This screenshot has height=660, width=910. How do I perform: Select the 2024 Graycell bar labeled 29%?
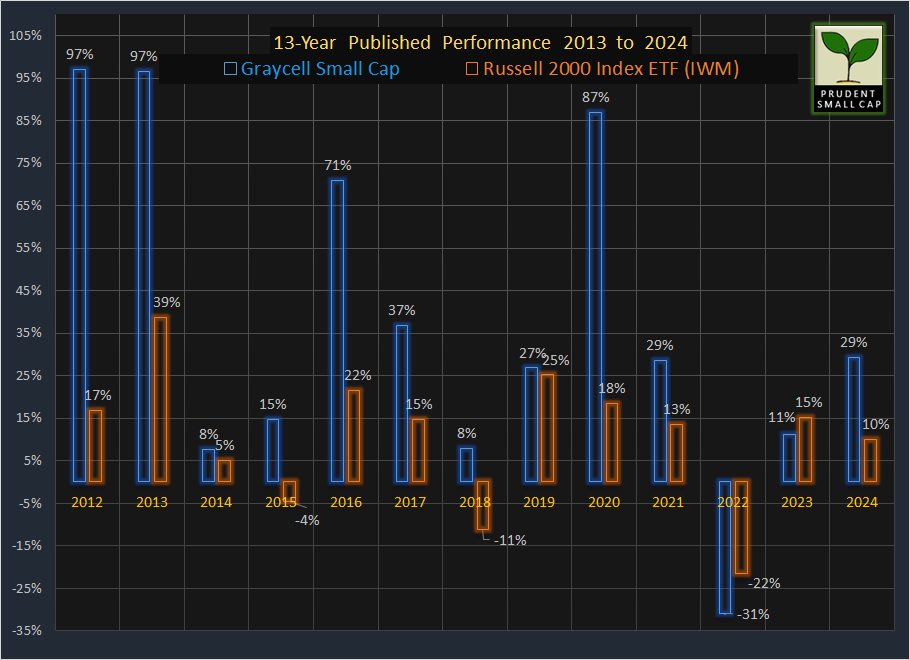(854, 420)
